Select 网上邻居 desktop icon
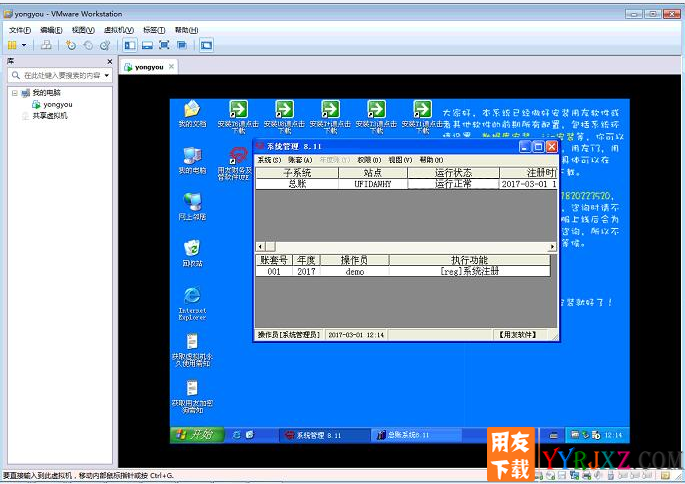Image resolution: width=685 pixels, height=484 pixels. point(192,207)
